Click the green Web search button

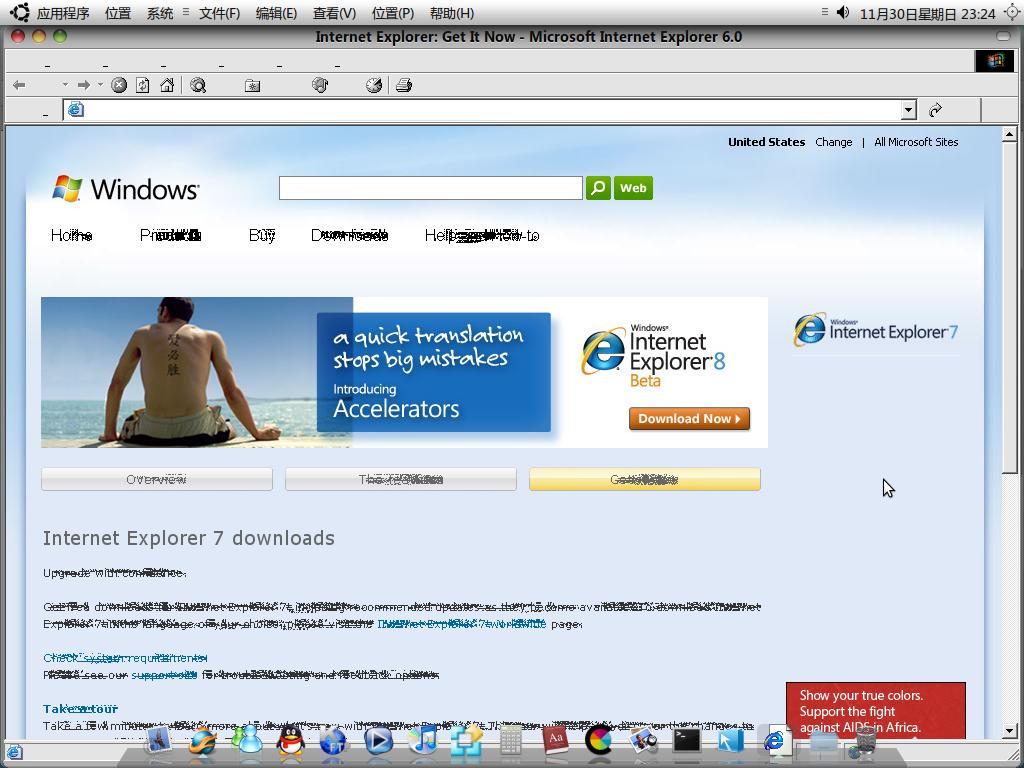tap(633, 188)
